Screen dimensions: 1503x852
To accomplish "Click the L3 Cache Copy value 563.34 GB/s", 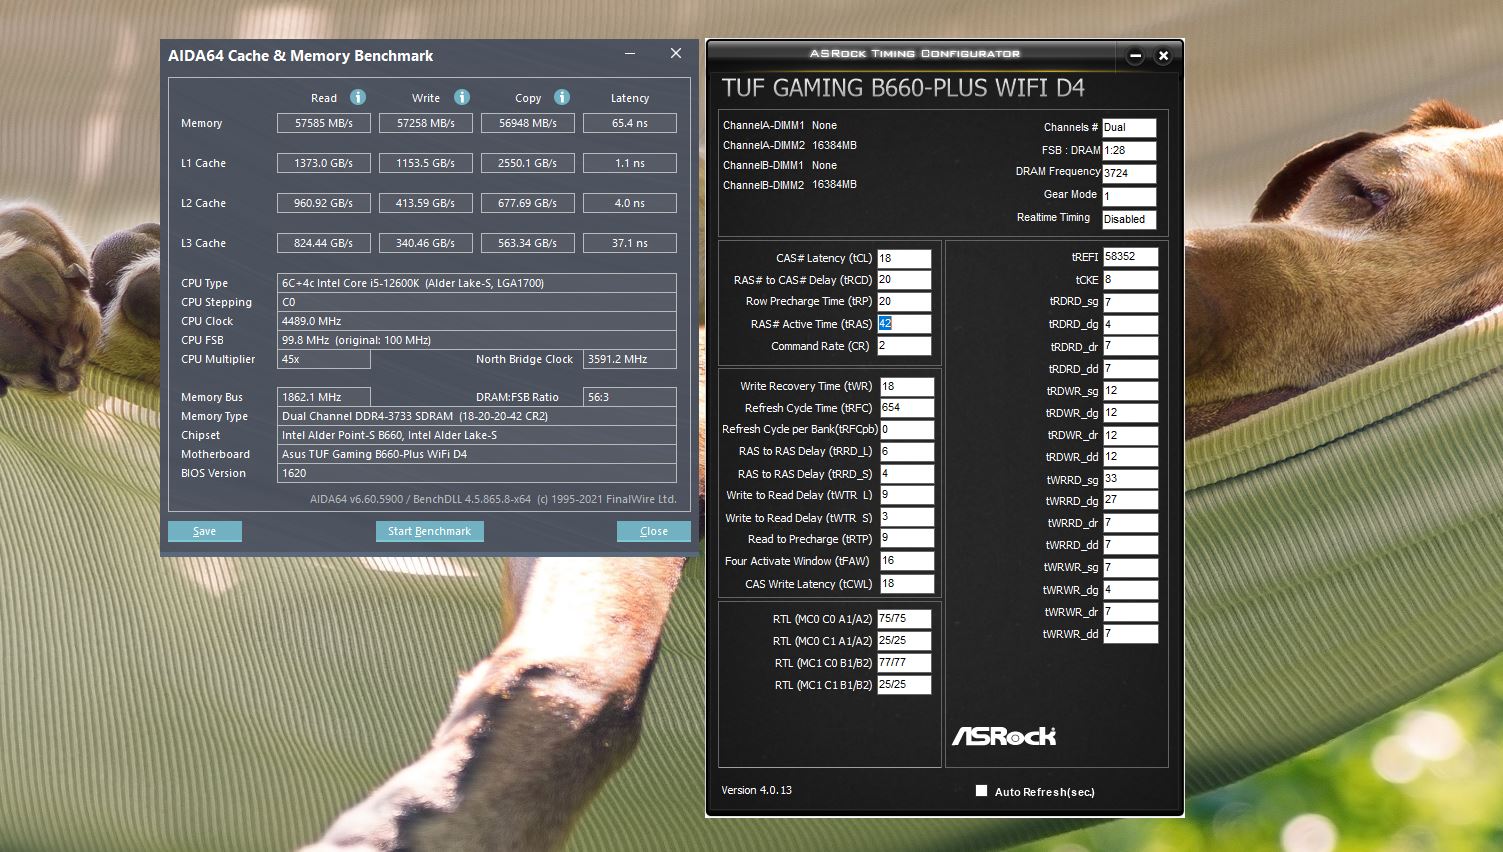I will [528, 243].
